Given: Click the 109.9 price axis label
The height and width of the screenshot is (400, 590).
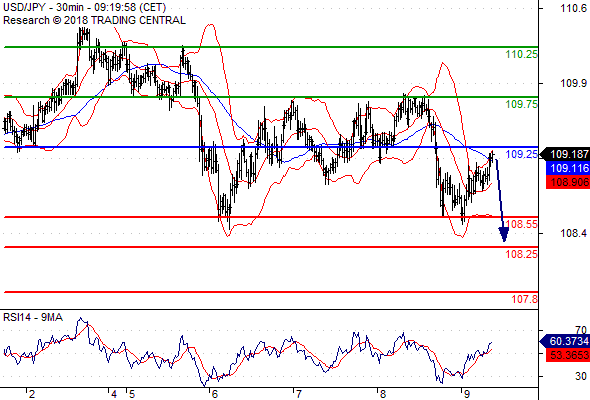Looking at the screenshot, I should click(573, 83).
